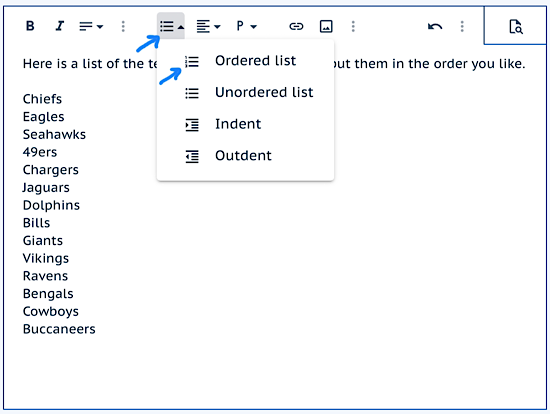Screen dimensions: 550x414
Task: Open the paragraph format dropdown
Action: click(x=246, y=26)
